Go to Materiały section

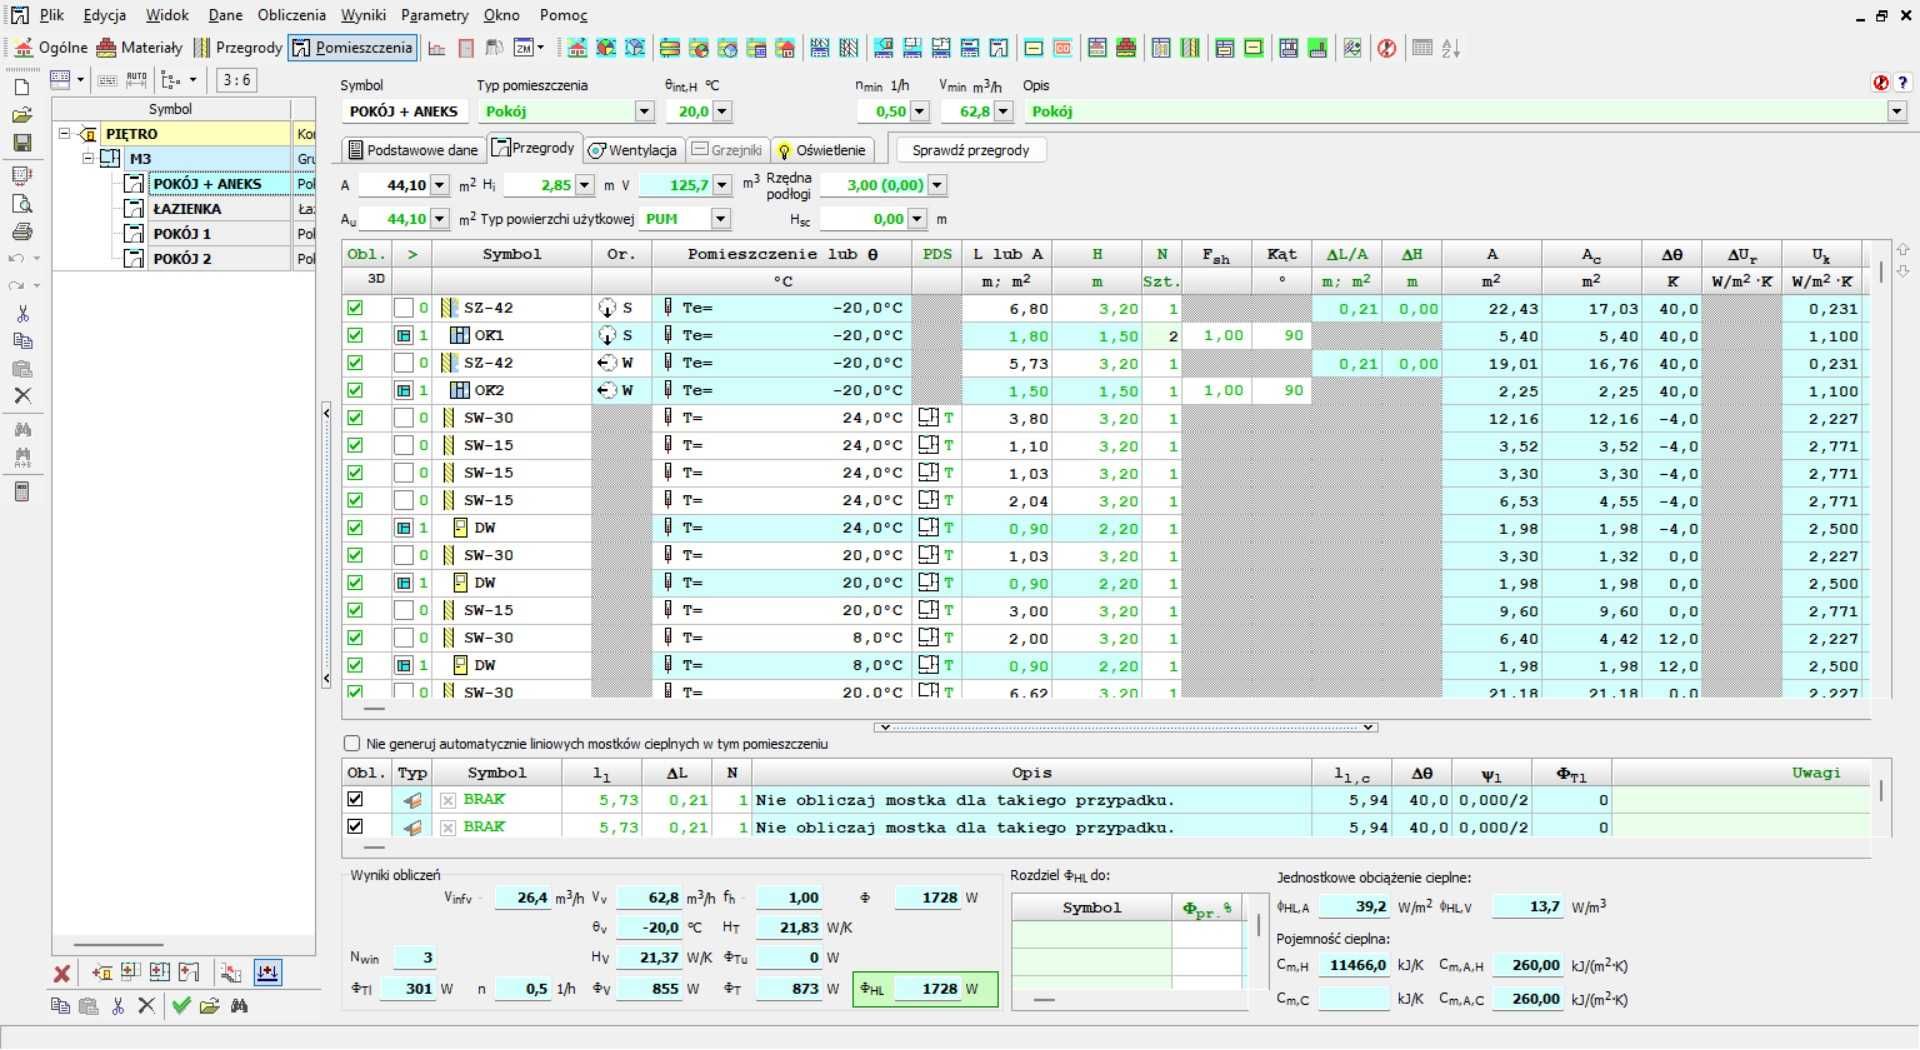point(139,47)
